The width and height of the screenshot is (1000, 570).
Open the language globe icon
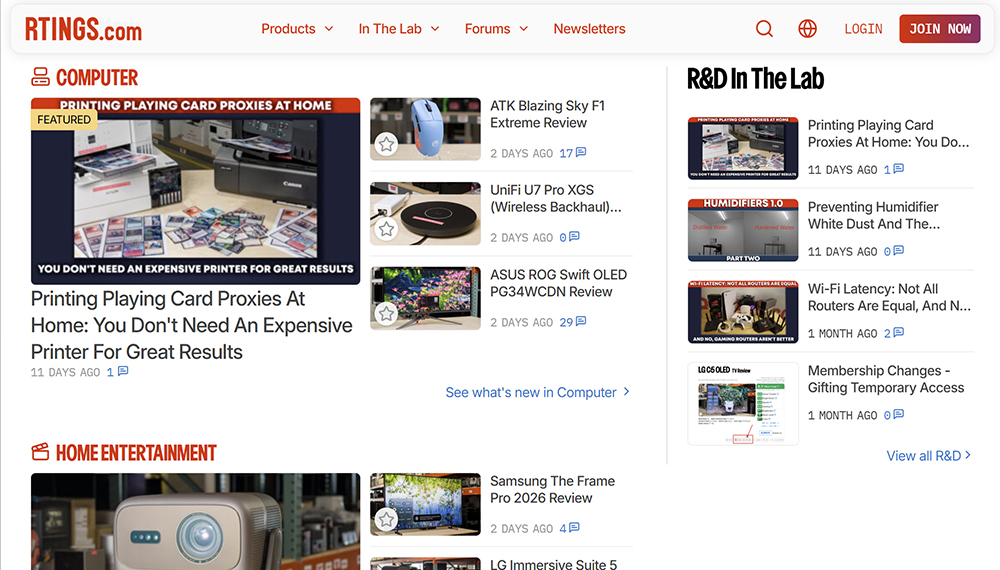[x=807, y=29]
